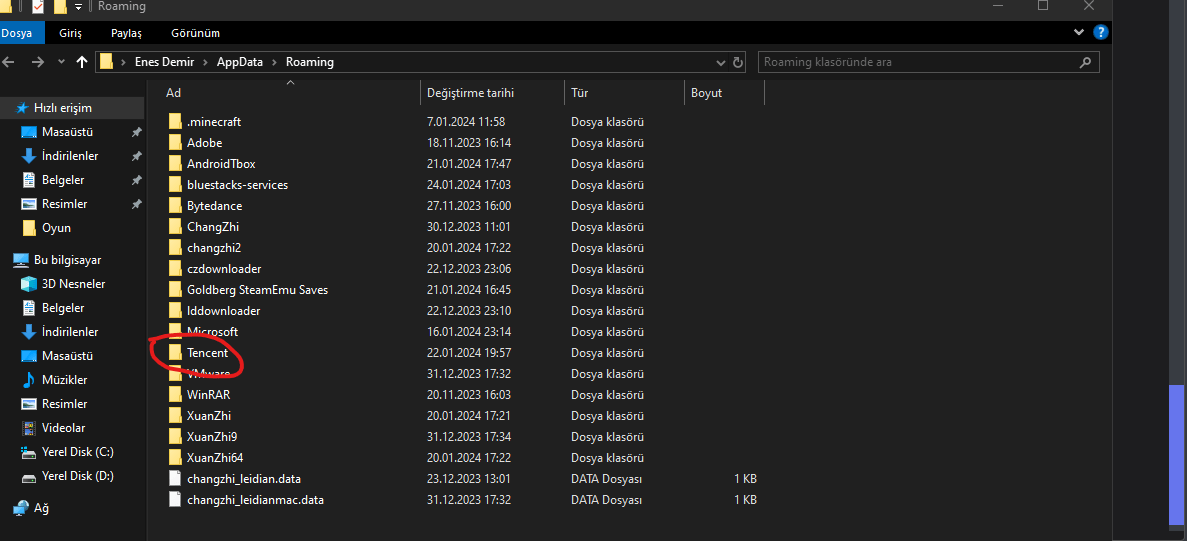Open Quick Access Toolbar customize dropdown

[78, 7]
